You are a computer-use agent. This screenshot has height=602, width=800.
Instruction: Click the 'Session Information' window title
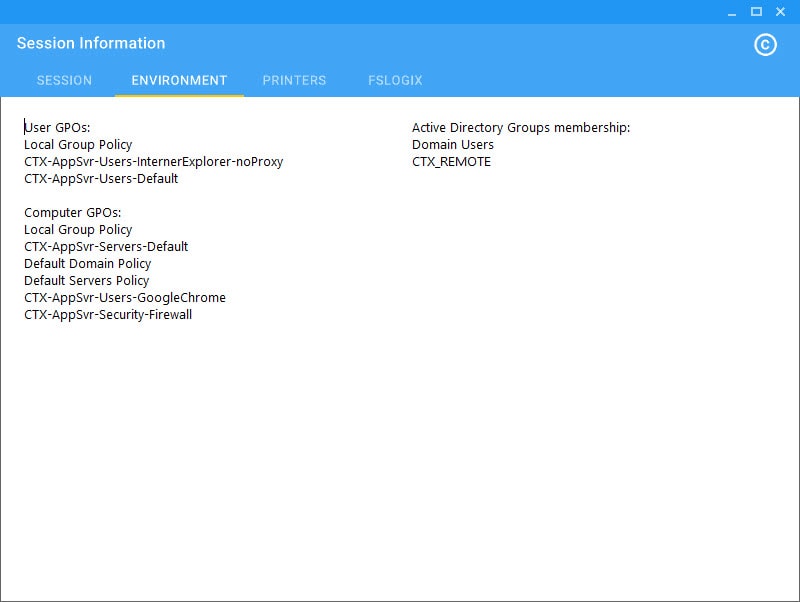pyautogui.click(x=91, y=43)
